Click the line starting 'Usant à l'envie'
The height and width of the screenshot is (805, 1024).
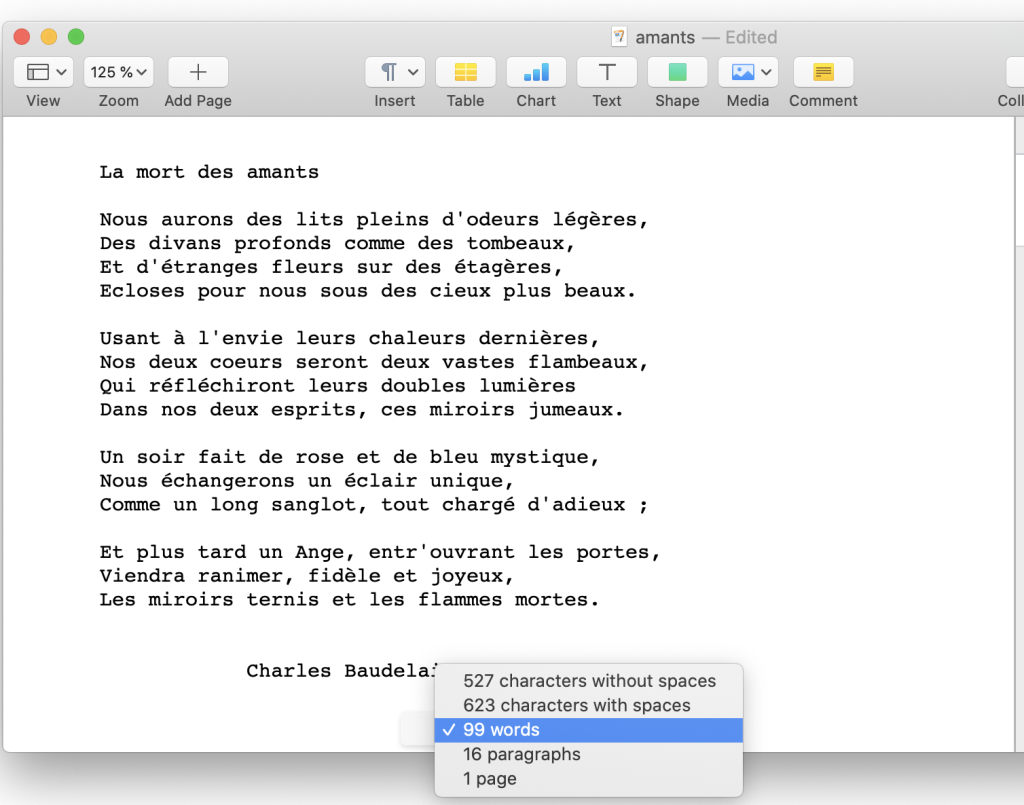[349, 338]
